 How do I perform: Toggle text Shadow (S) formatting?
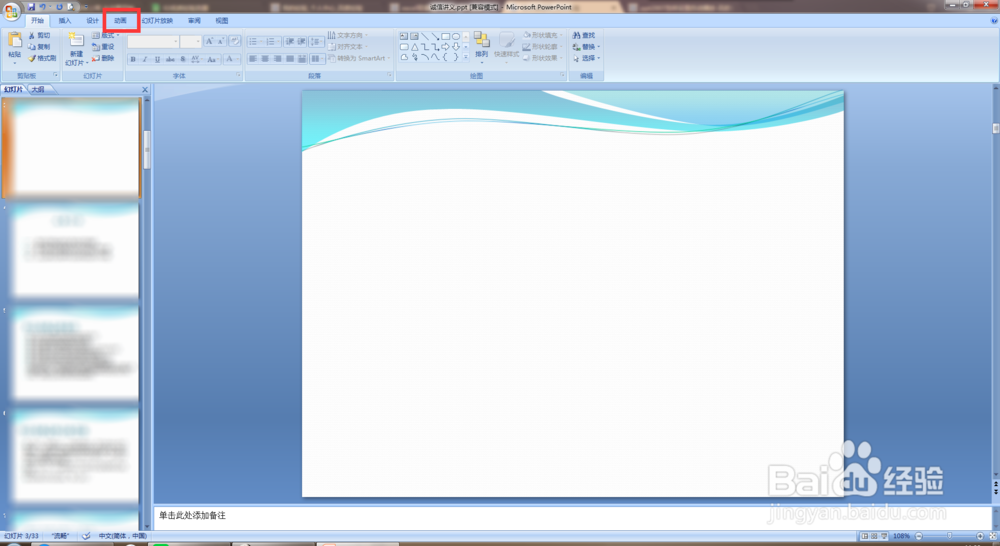(x=183, y=59)
